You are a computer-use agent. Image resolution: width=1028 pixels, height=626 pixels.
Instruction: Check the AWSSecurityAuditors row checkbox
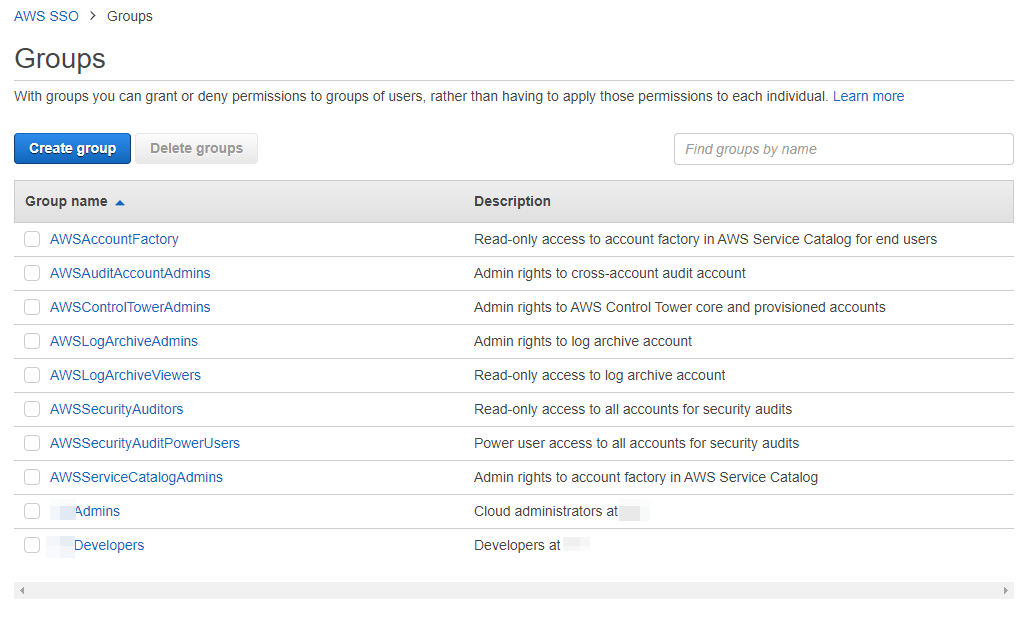31,409
